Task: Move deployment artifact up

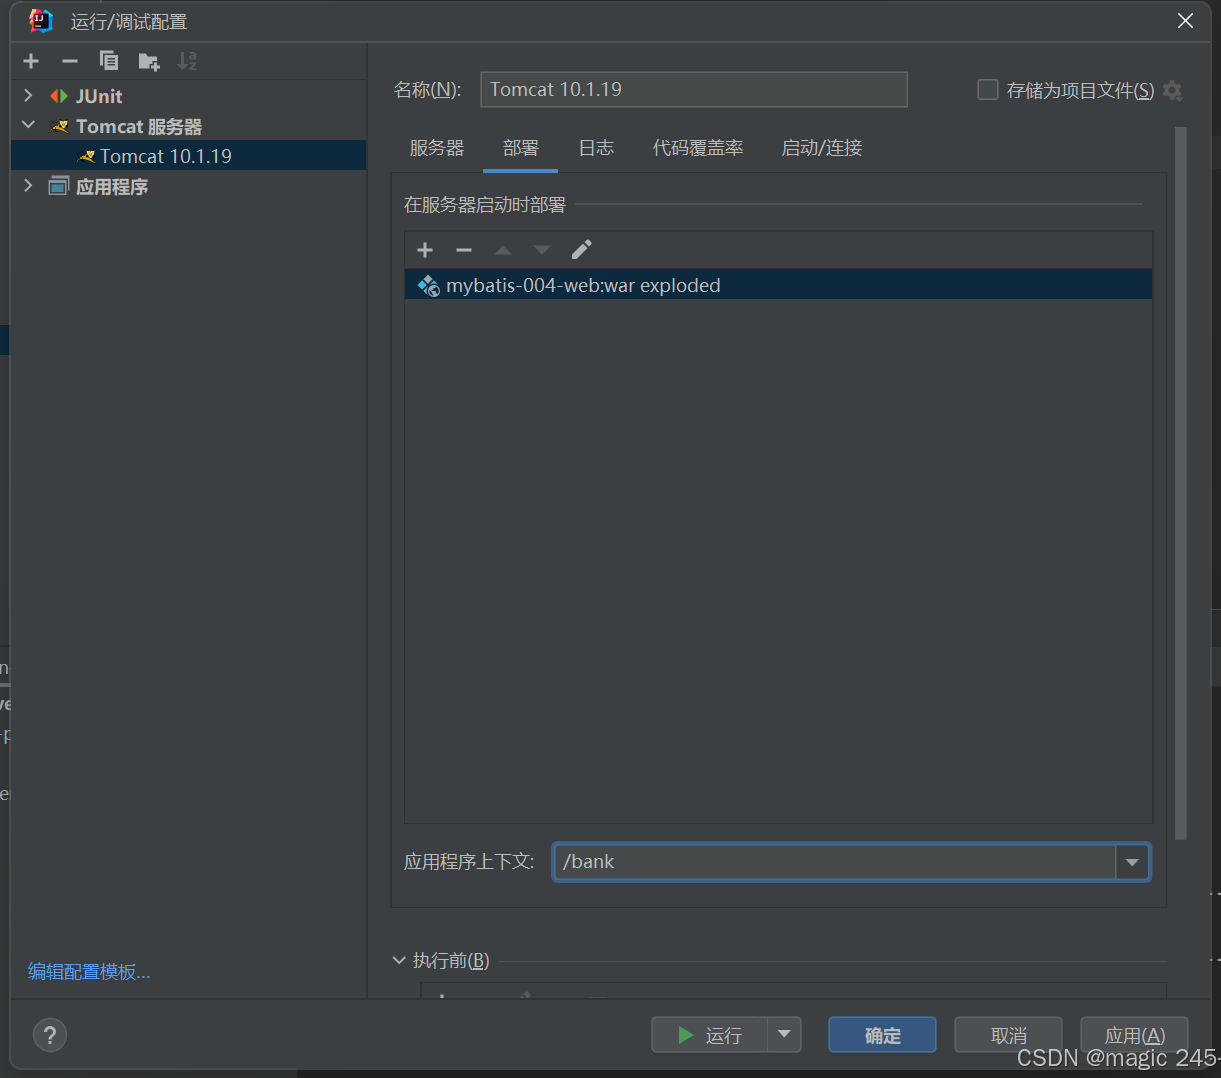Action: tap(503, 250)
